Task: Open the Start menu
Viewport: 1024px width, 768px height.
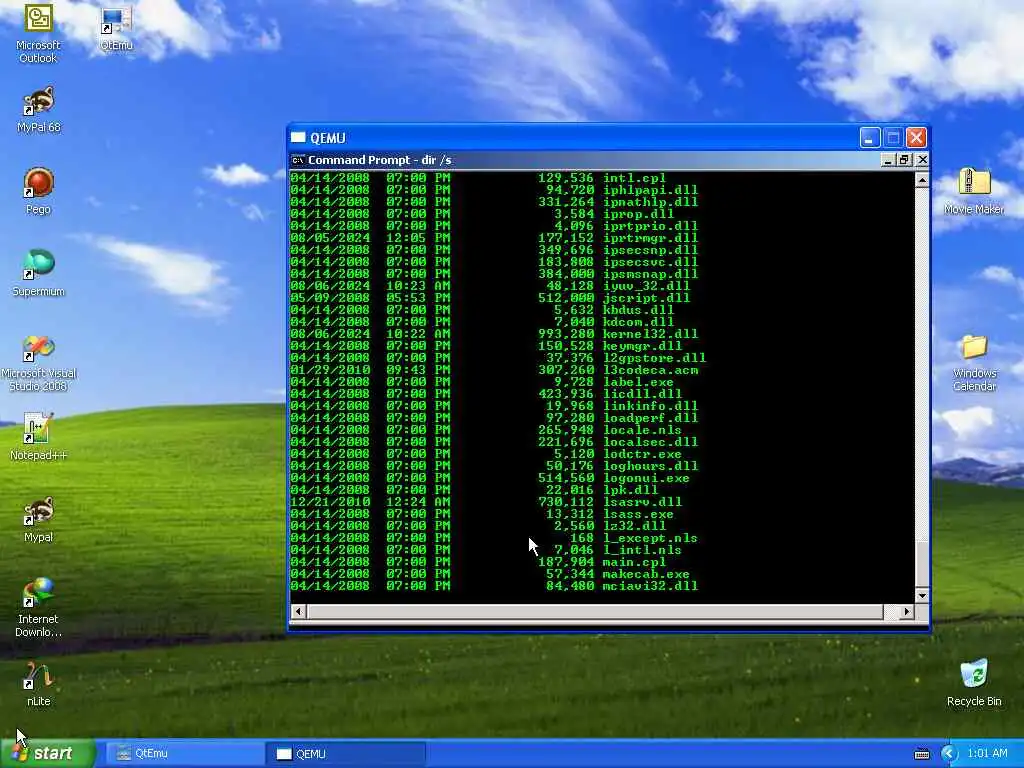Action: [47, 754]
